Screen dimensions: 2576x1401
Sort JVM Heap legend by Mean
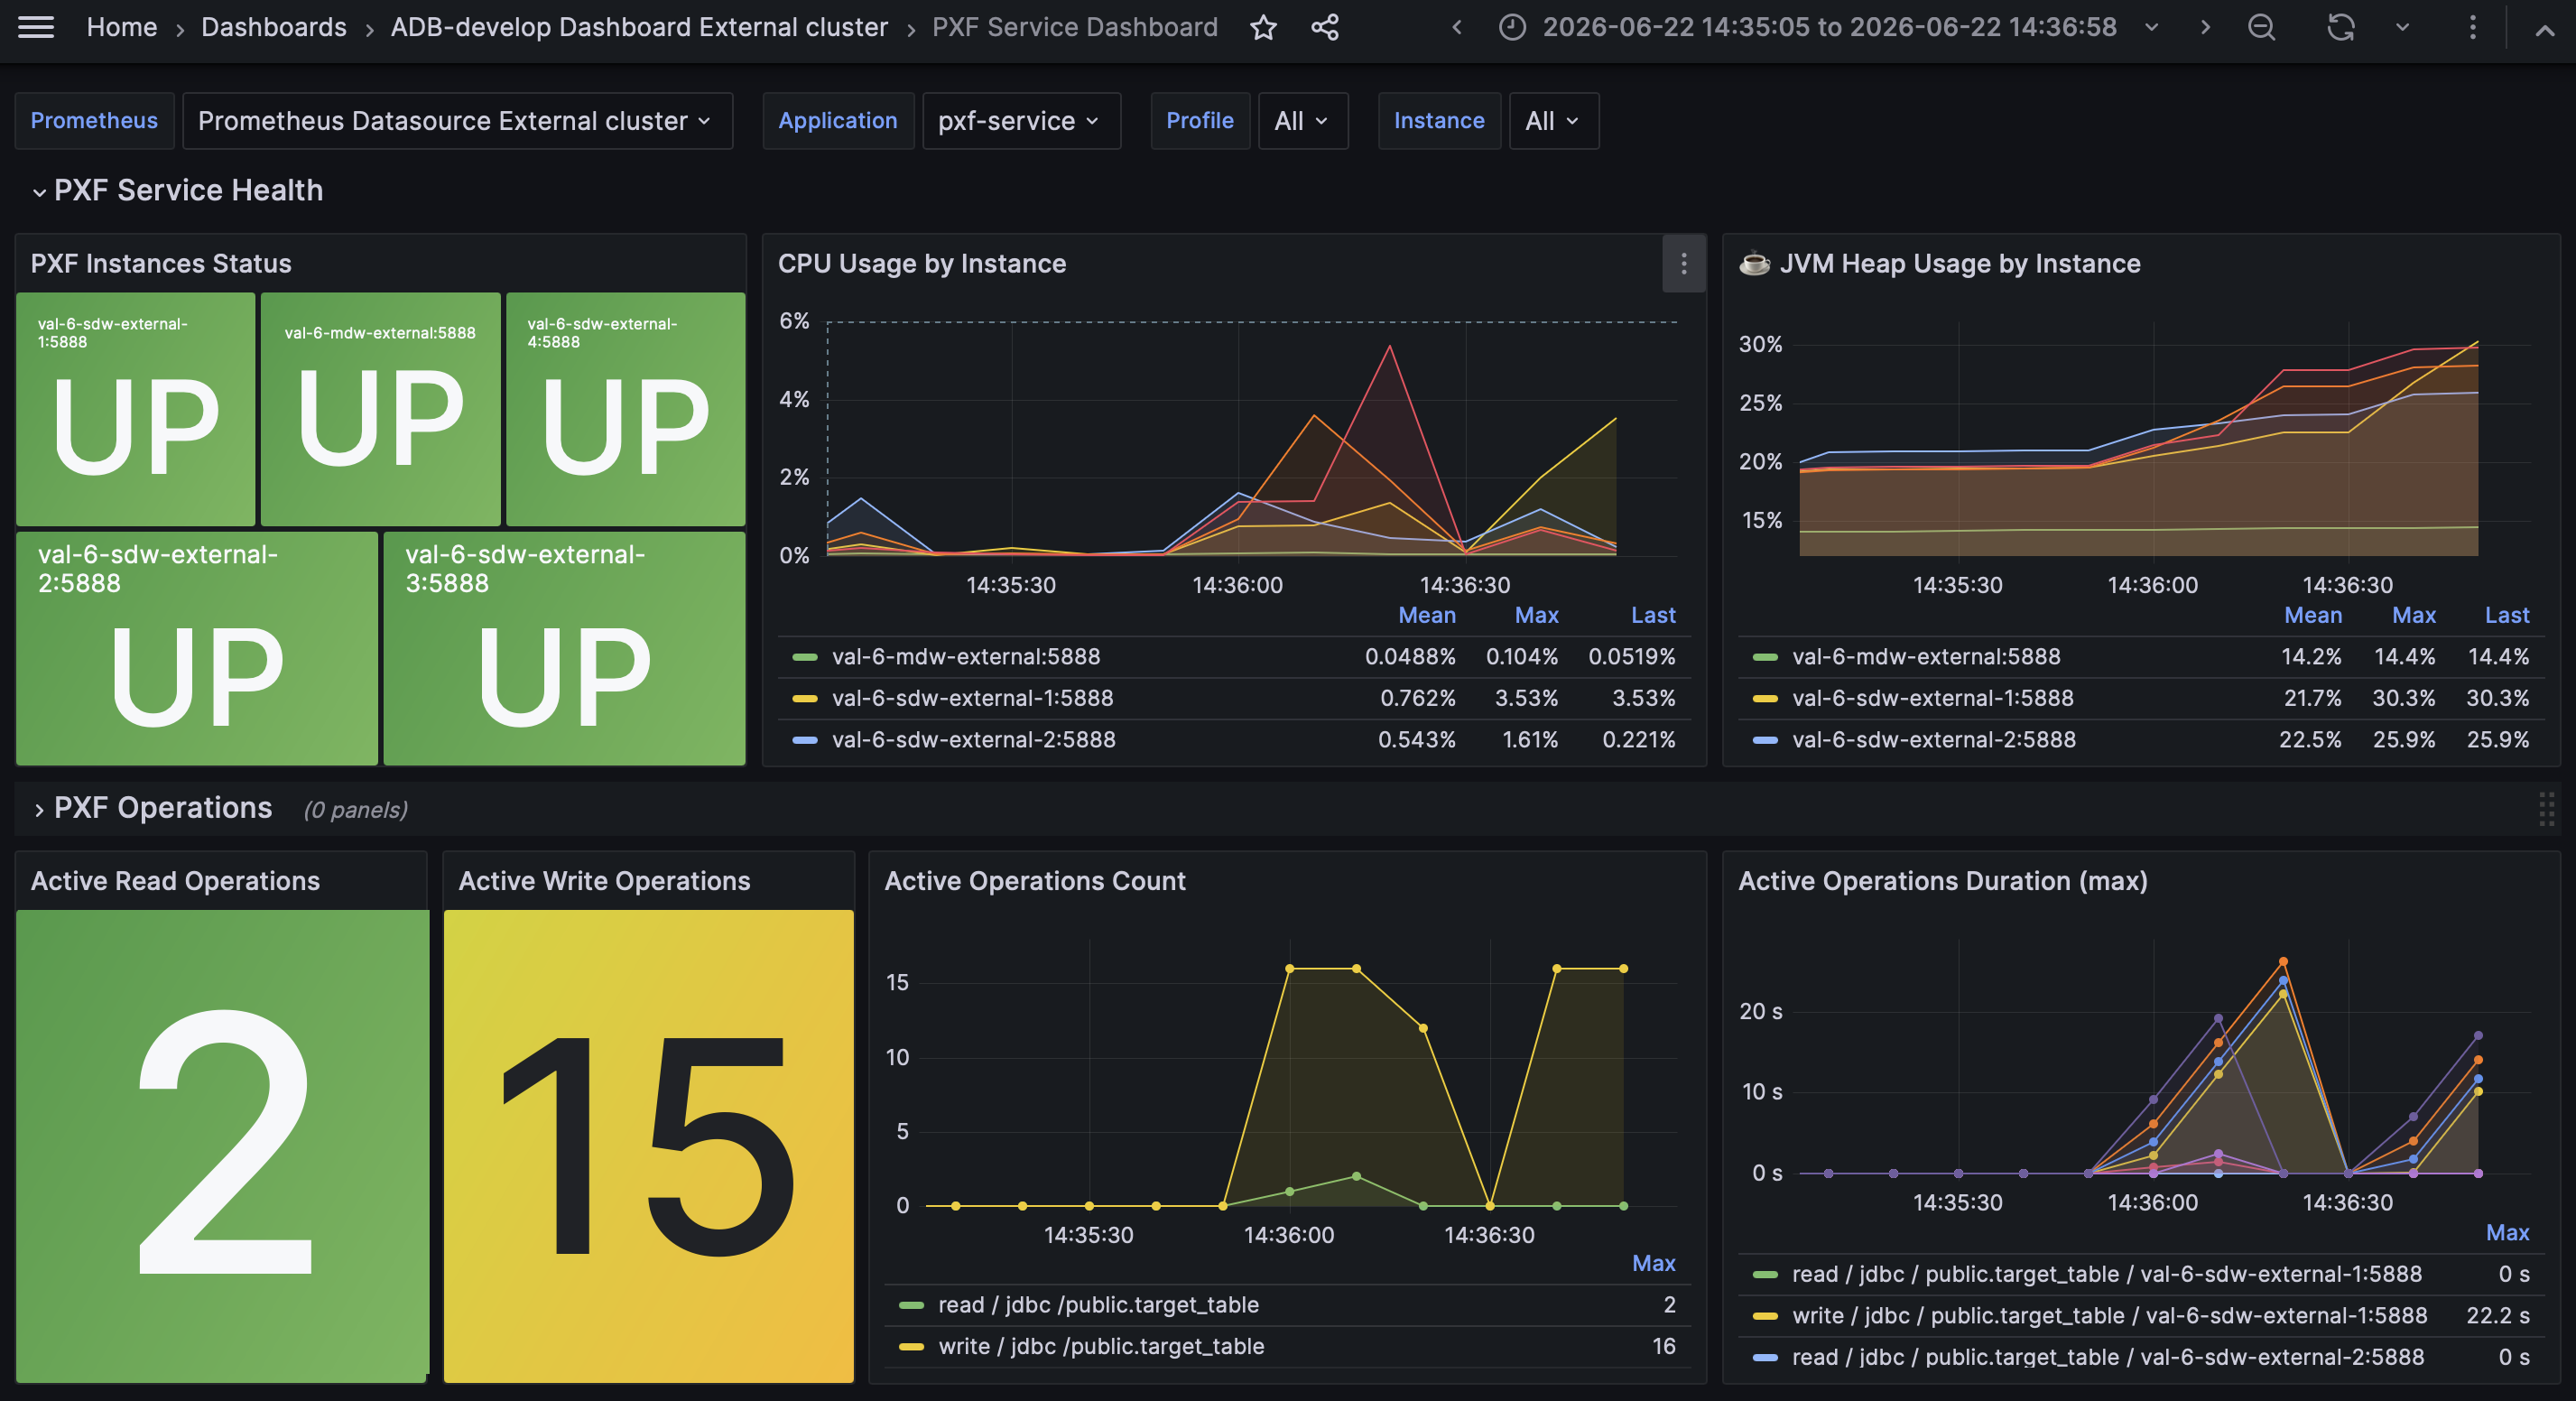[2312, 615]
